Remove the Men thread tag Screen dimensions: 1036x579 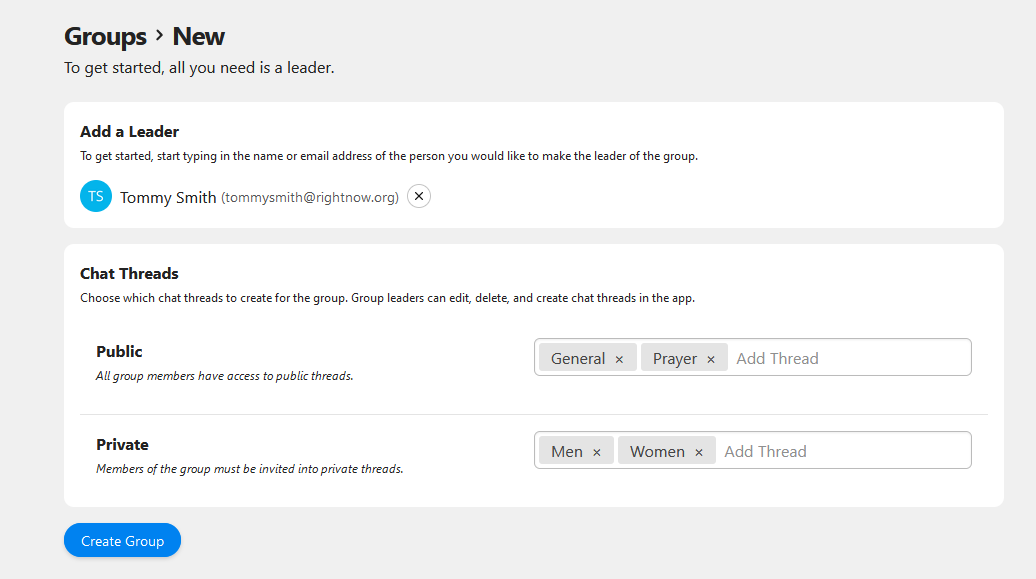click(x=597, y=452)
